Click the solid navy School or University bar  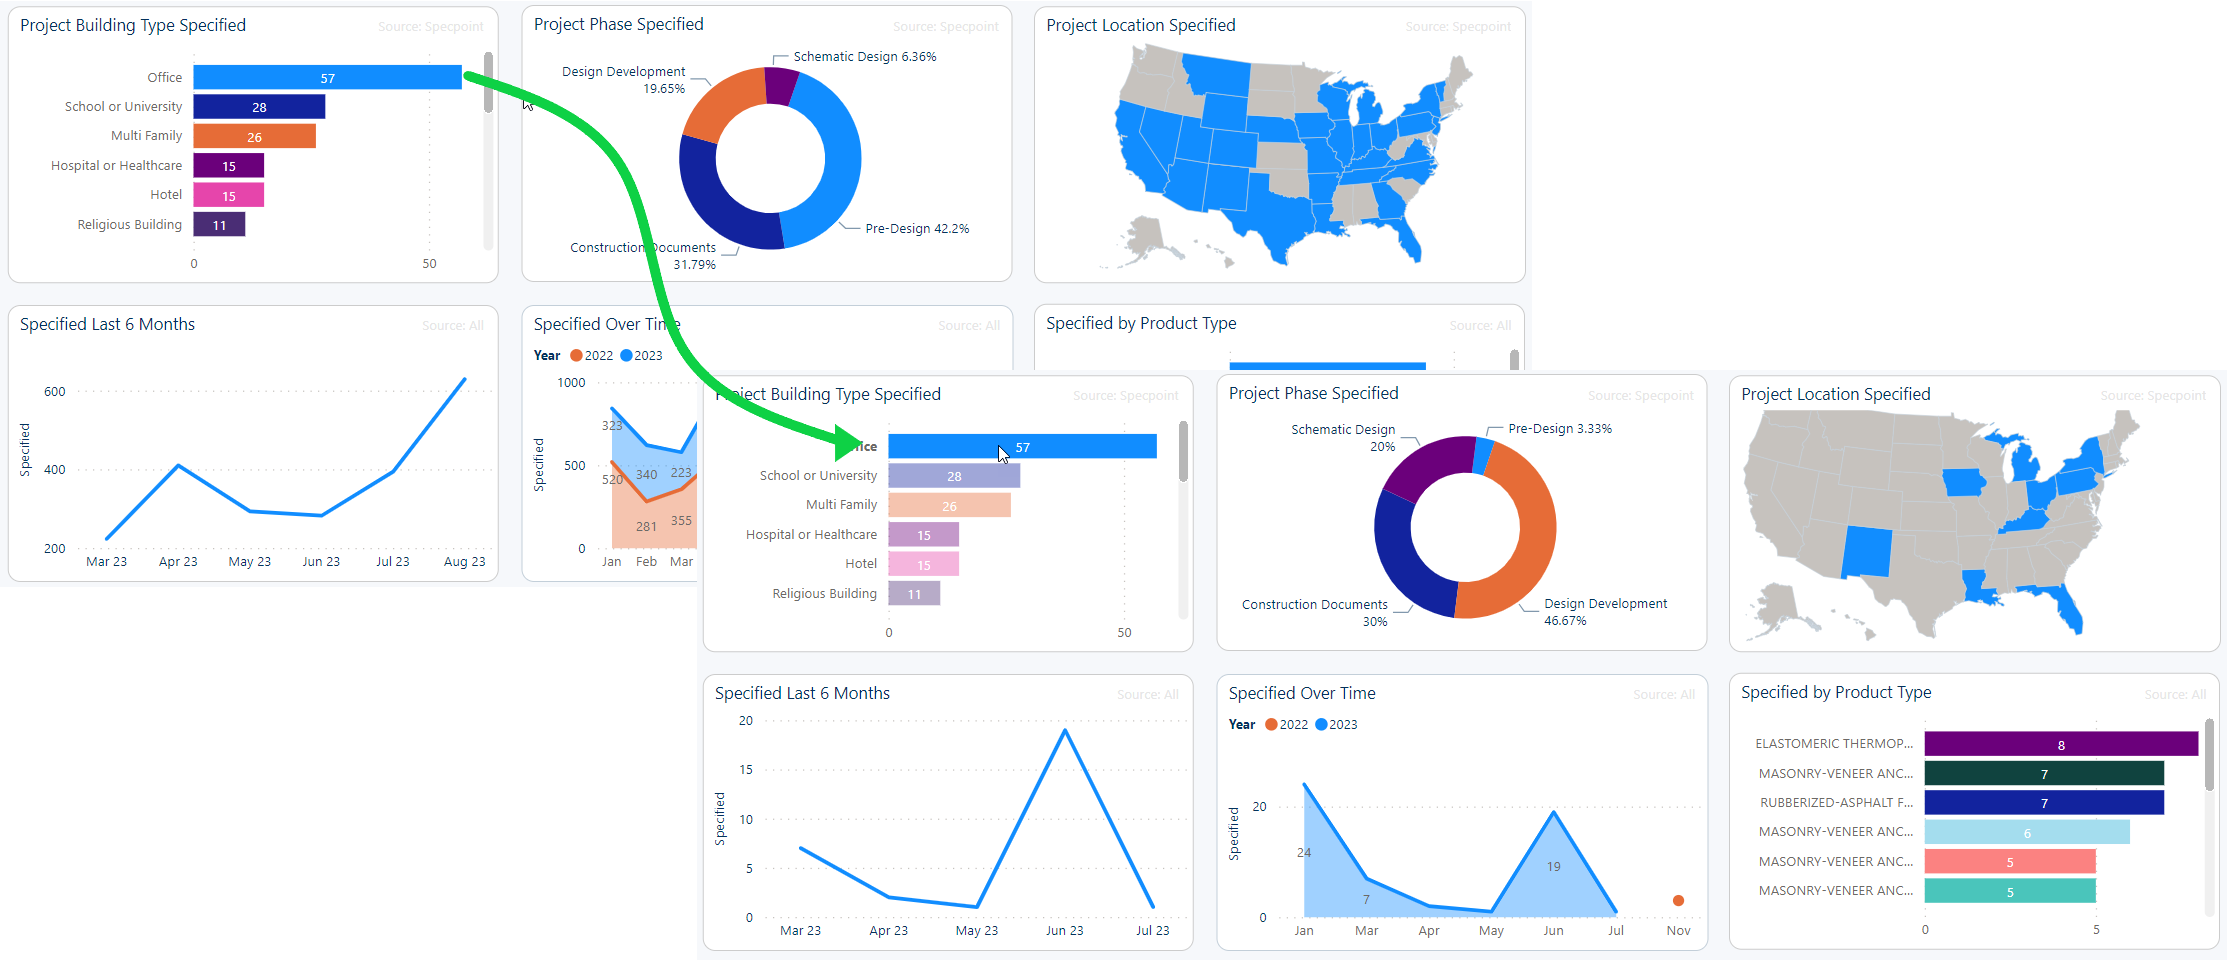point(258,107)
